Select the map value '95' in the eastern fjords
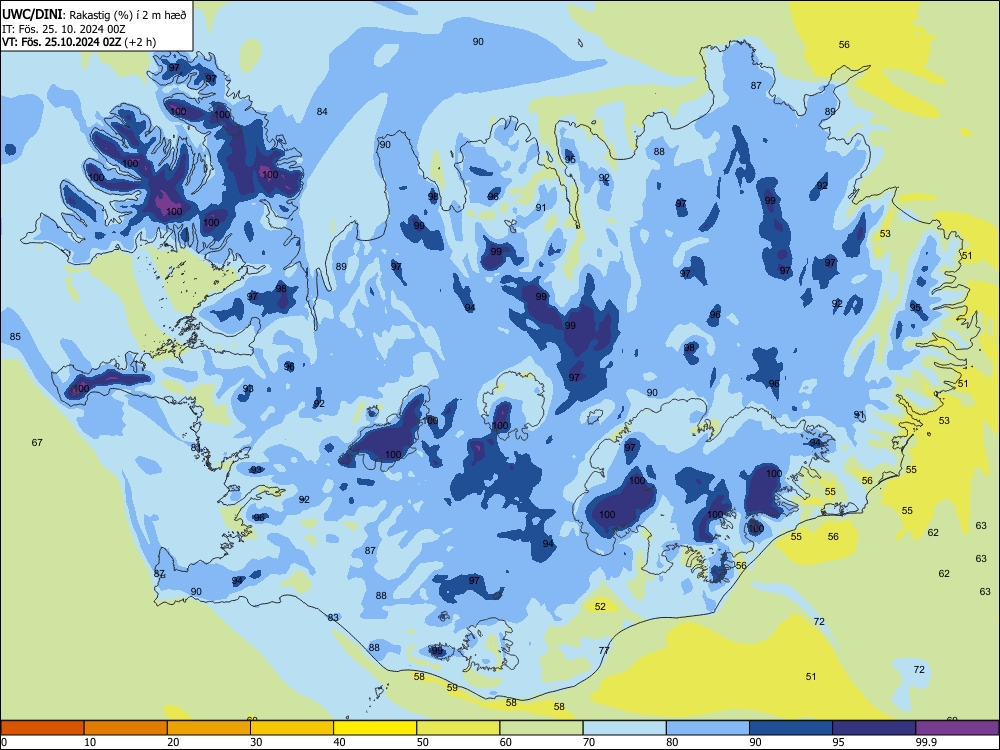 [x=915, y=307]
